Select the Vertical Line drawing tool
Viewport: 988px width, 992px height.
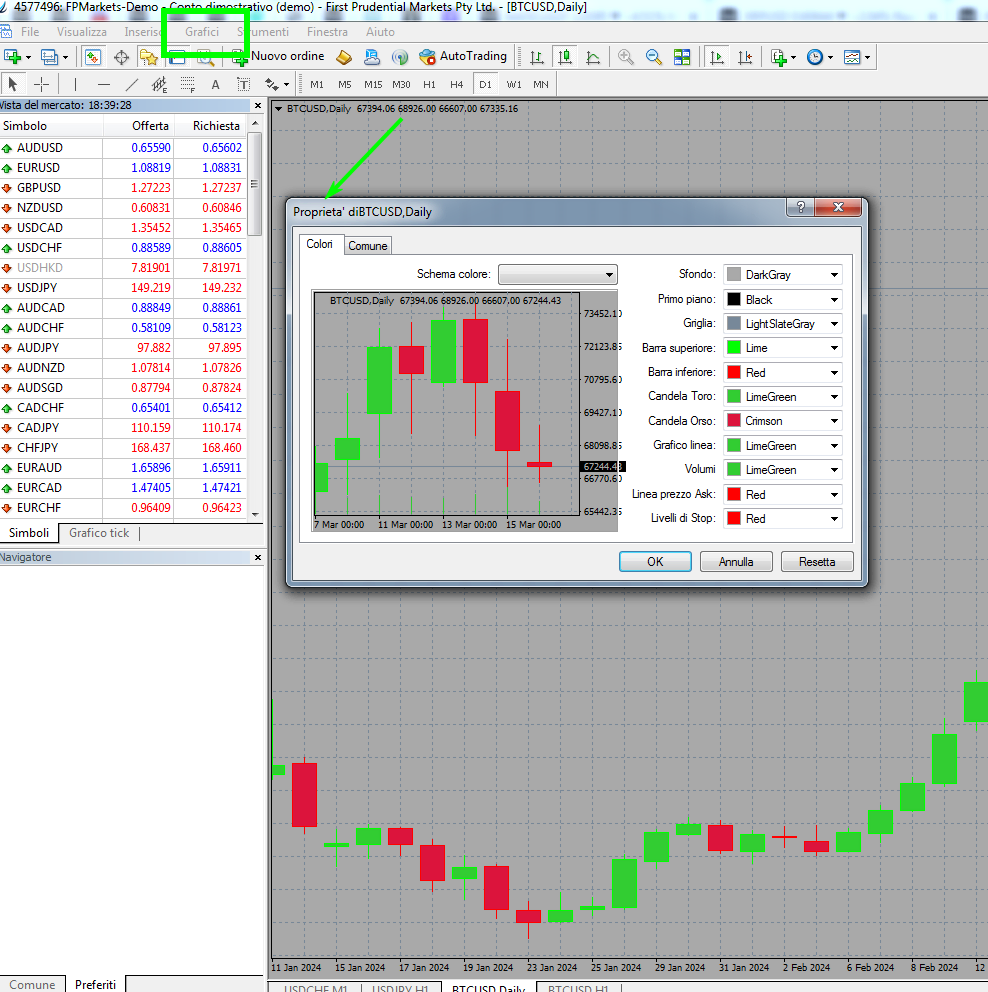(x=75, y=84)
